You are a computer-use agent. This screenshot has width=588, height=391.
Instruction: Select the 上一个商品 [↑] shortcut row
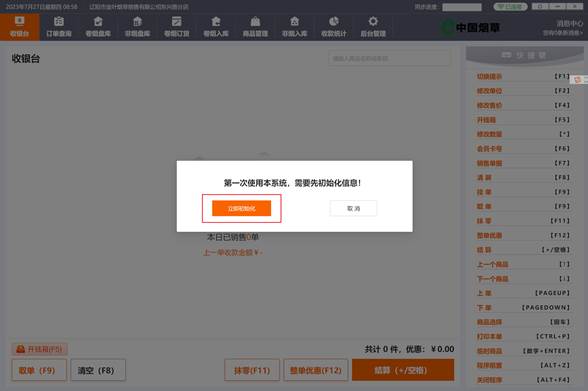tap(523, 264)
